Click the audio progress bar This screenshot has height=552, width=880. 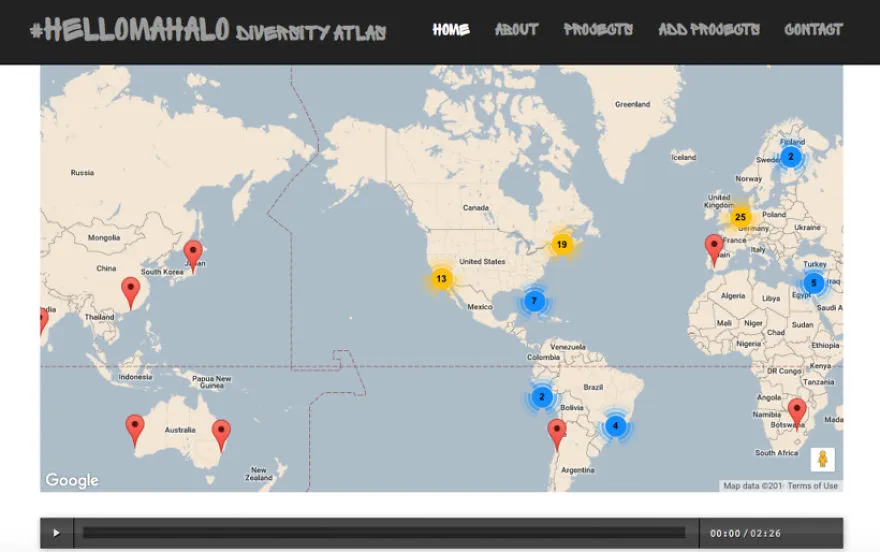click(384, 533)
